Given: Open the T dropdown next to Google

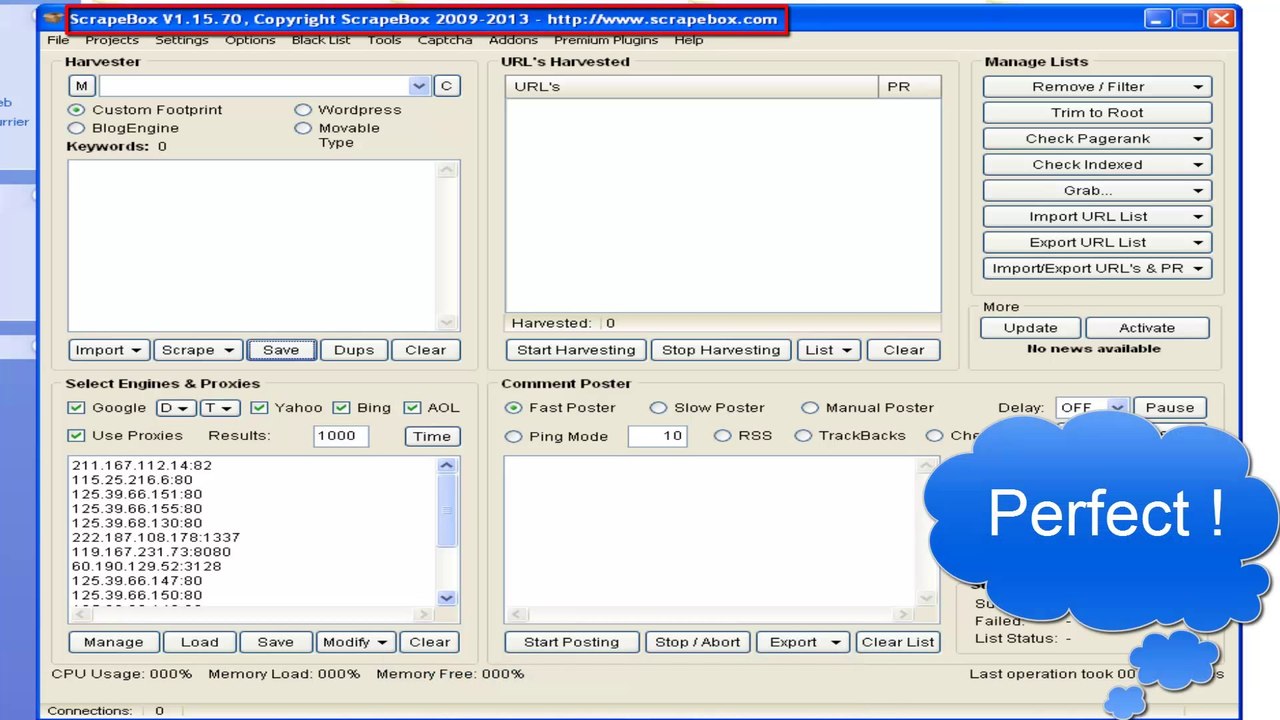Looking at the screenshot, I should point(220,408).
